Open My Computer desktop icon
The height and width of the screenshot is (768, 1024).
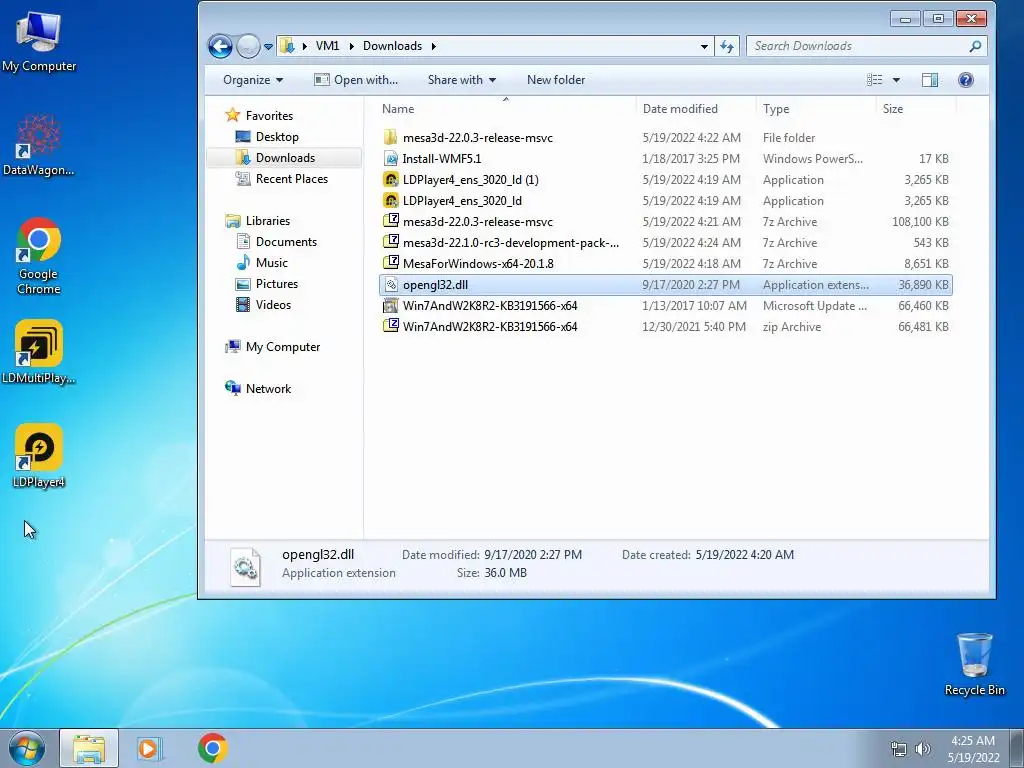pos(39,42)
